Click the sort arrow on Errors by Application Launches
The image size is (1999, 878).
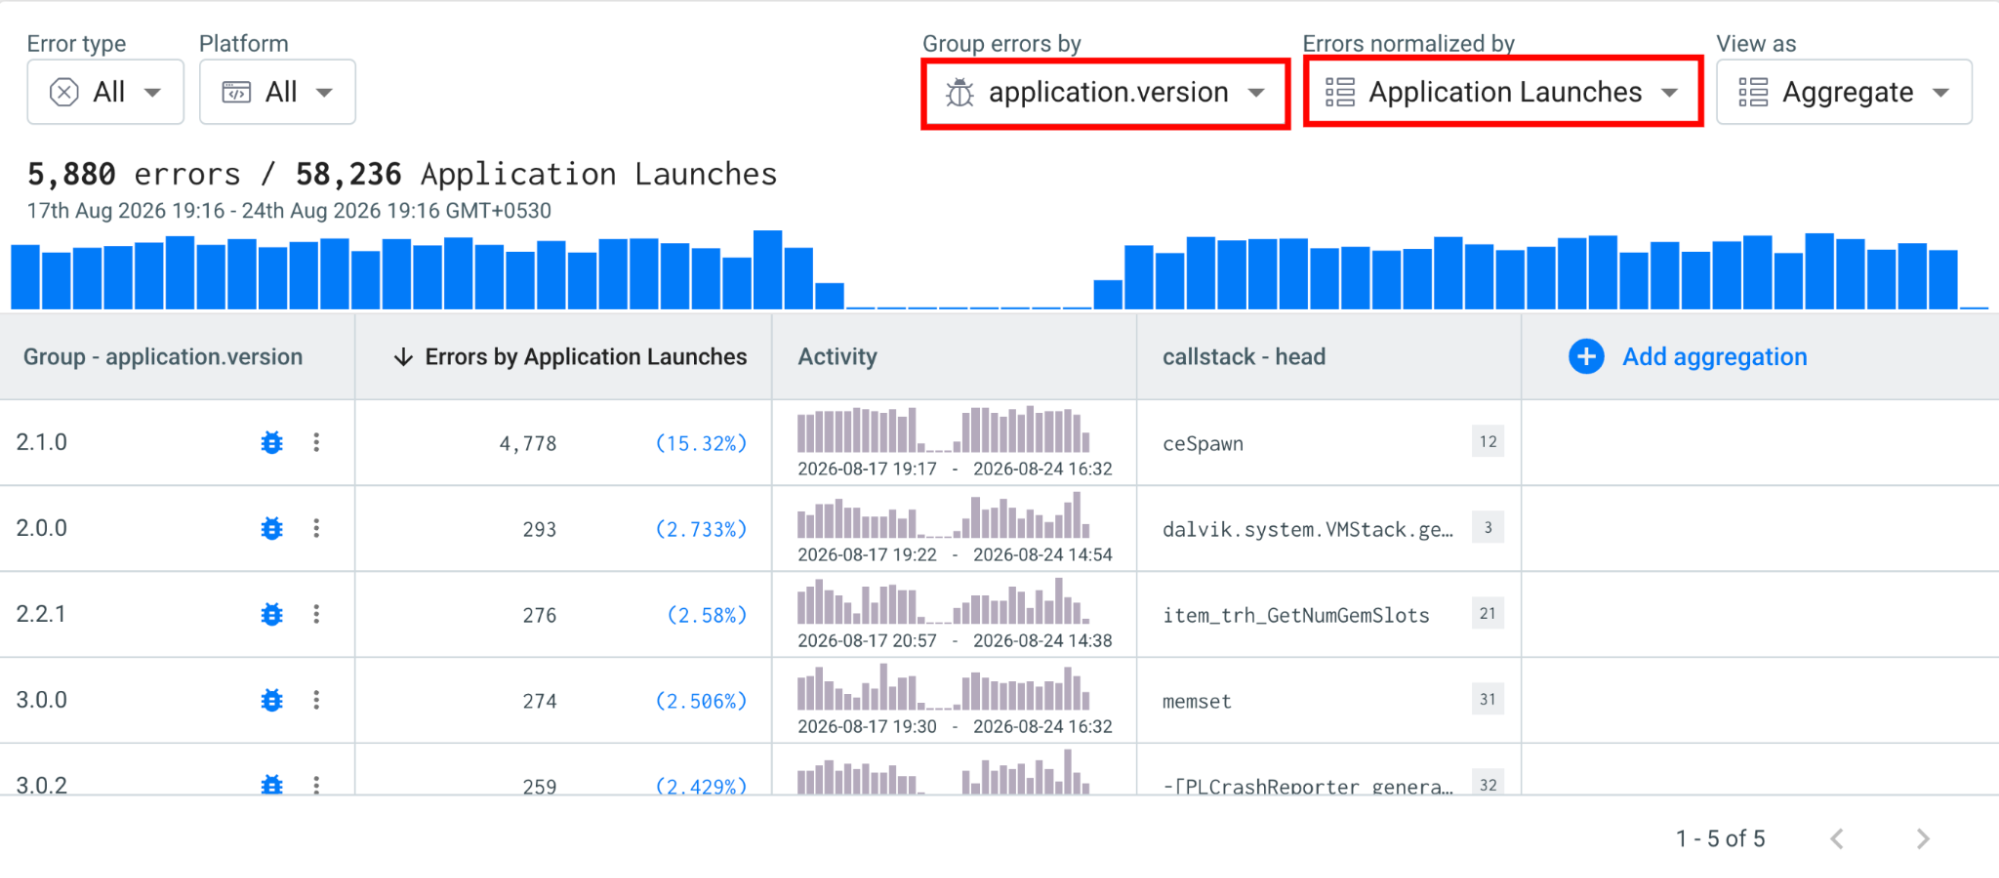403,357
